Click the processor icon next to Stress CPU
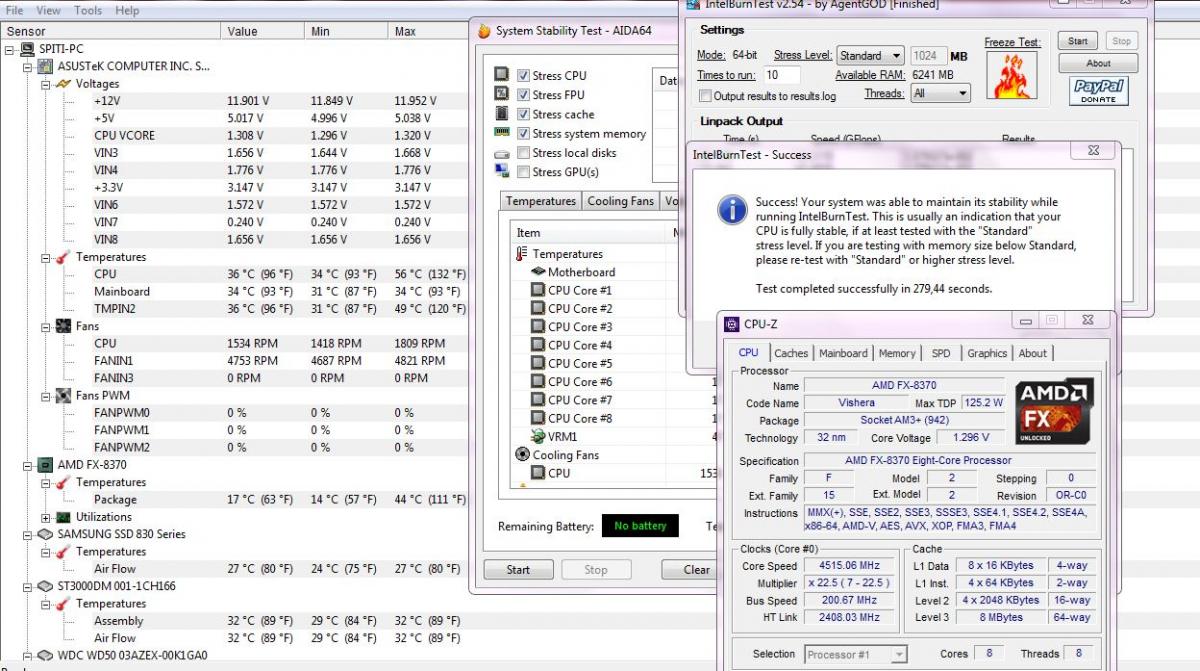Screen dimensions: 1200x671 click(x=503, y=75)
